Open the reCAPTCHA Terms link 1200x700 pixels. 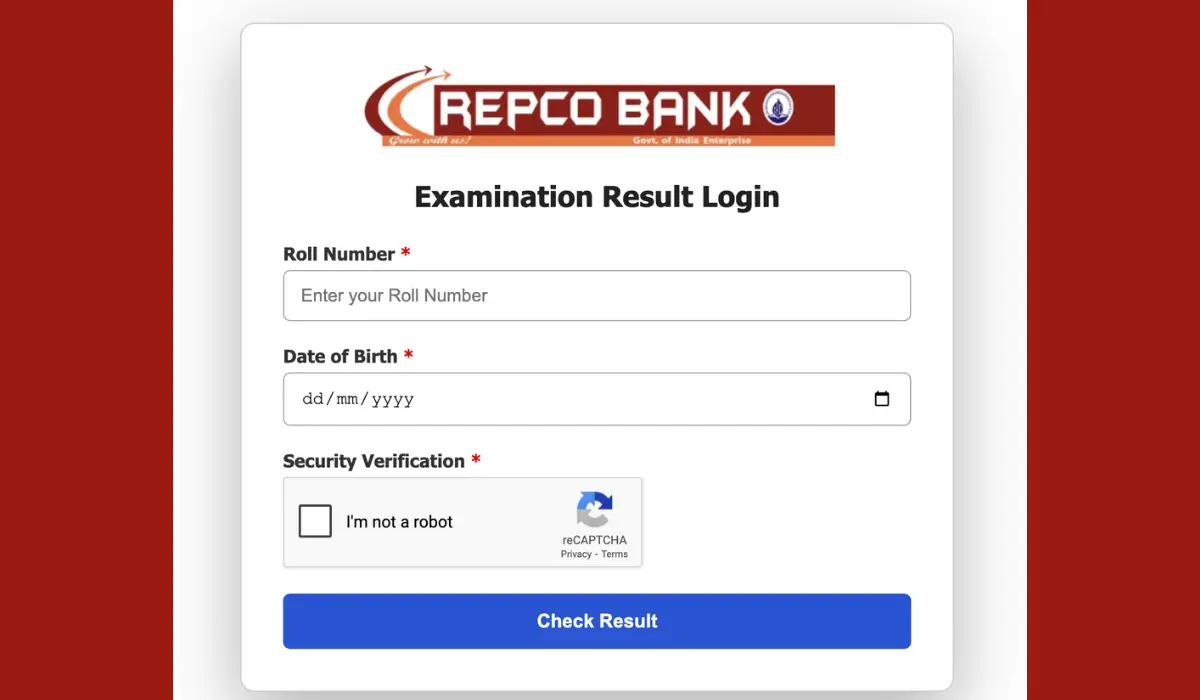point(617,553)
